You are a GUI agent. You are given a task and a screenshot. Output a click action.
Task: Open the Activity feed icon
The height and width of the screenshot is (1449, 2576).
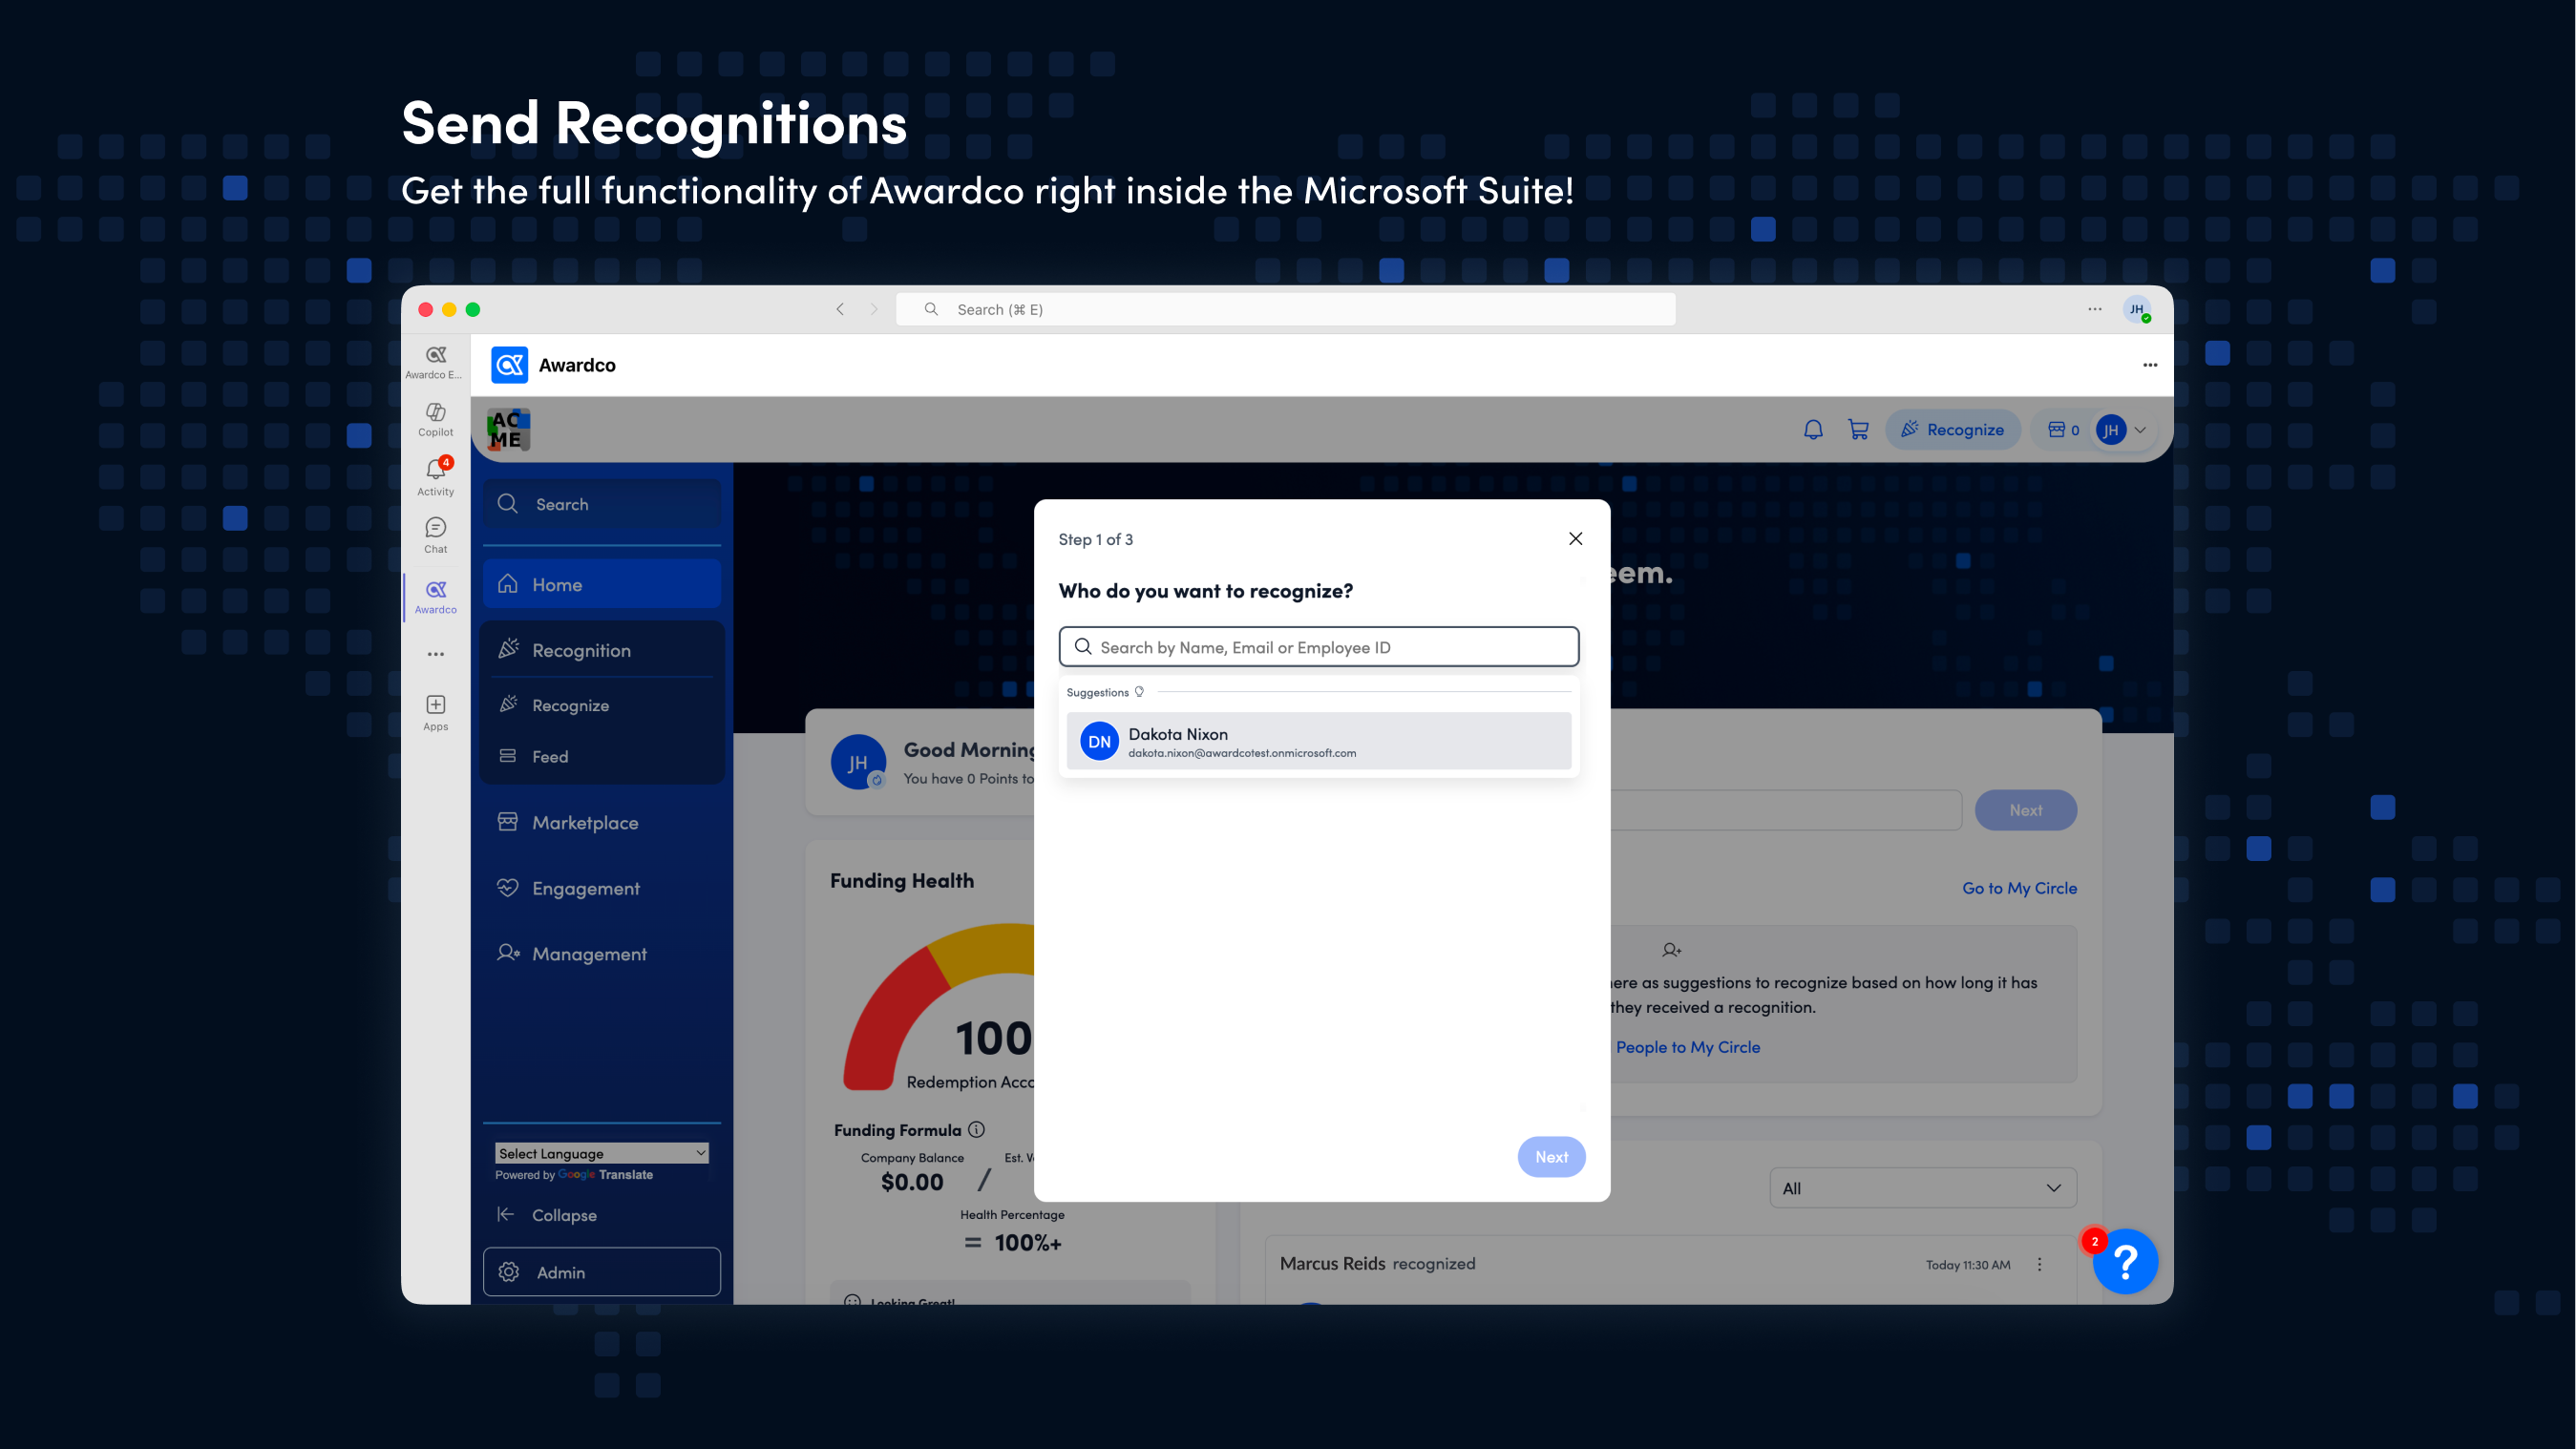(436, 477)
